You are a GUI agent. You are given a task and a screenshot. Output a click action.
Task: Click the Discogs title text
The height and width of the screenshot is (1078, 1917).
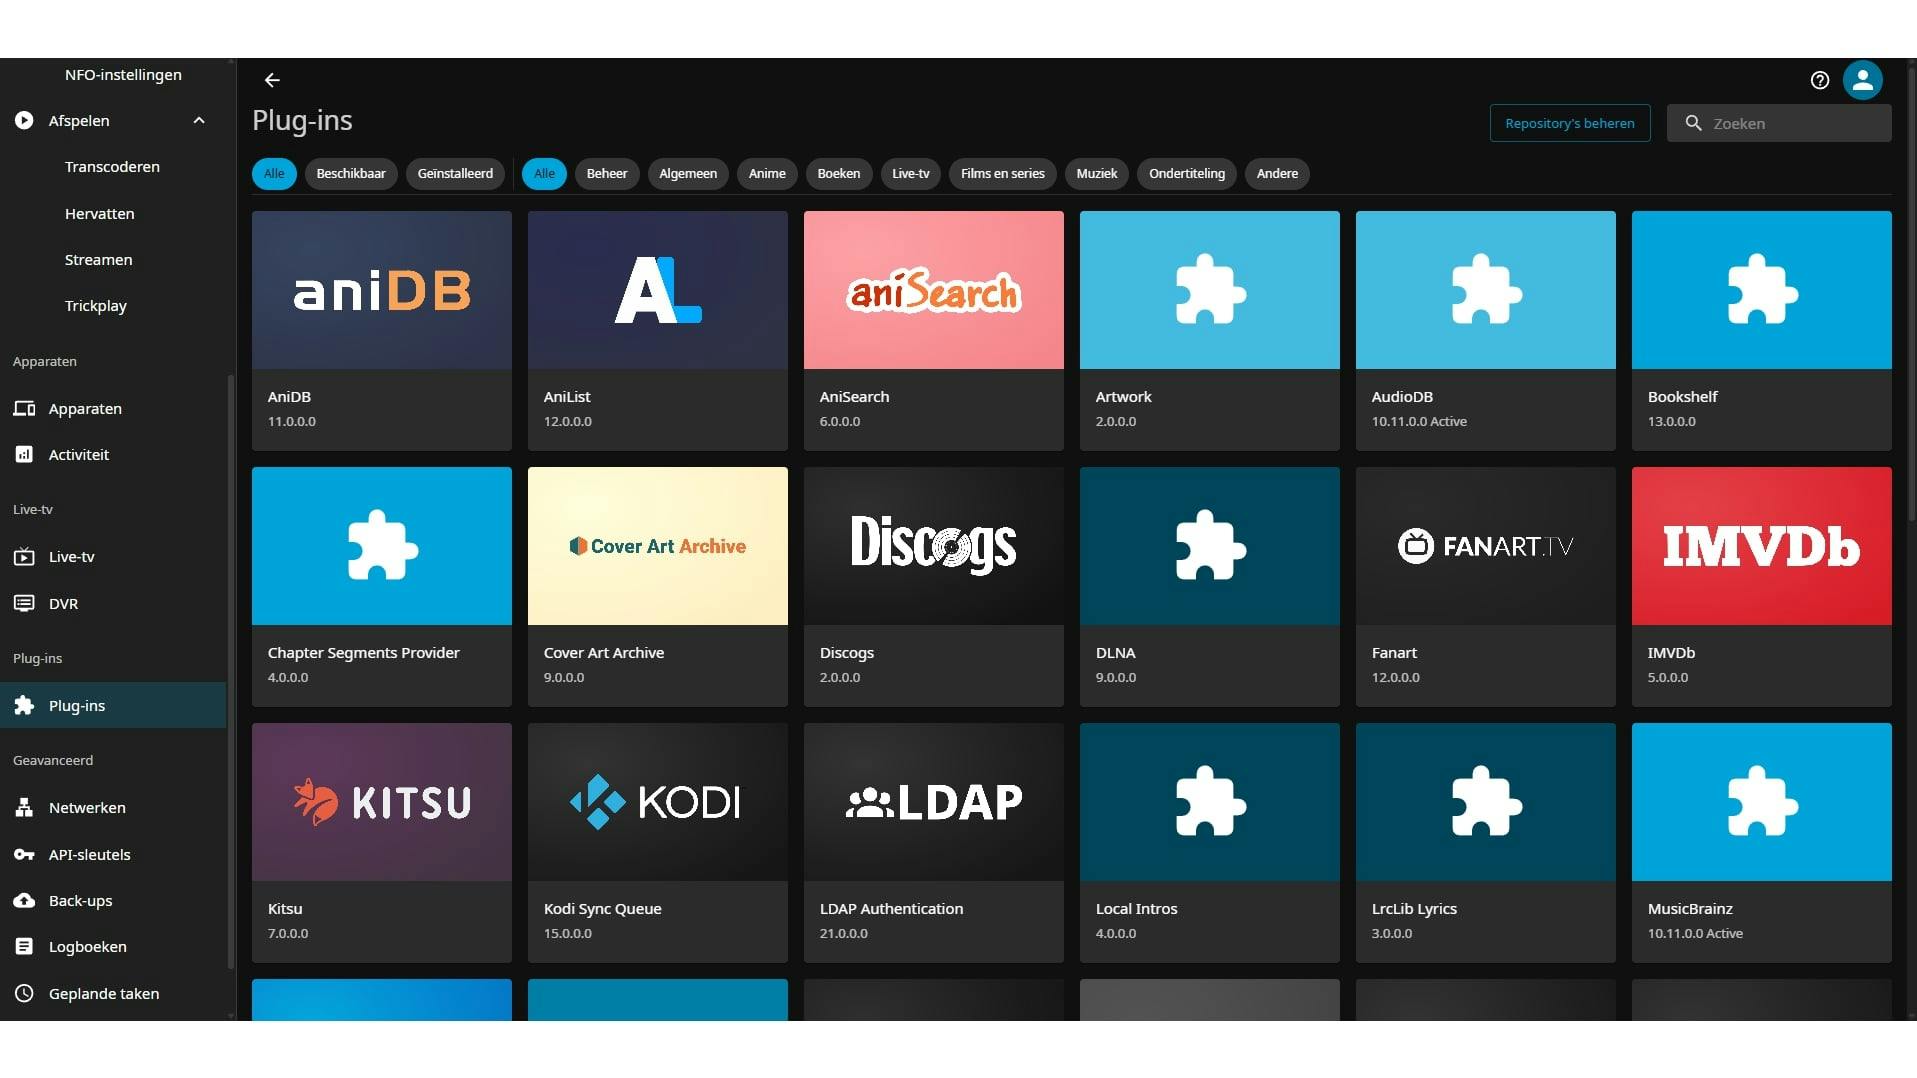tap(847, 653)
